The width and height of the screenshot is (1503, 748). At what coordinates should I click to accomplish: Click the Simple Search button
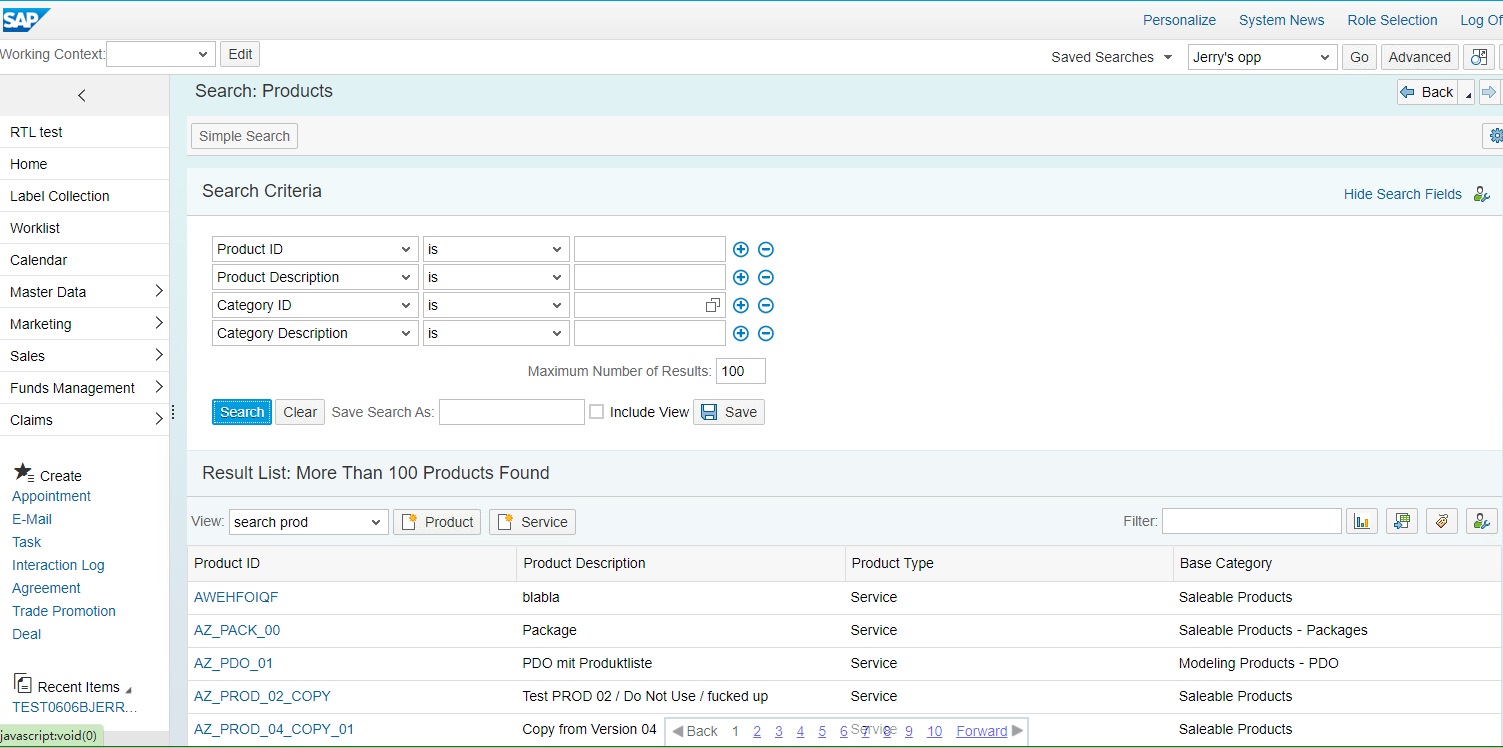[x=244, y=136]
